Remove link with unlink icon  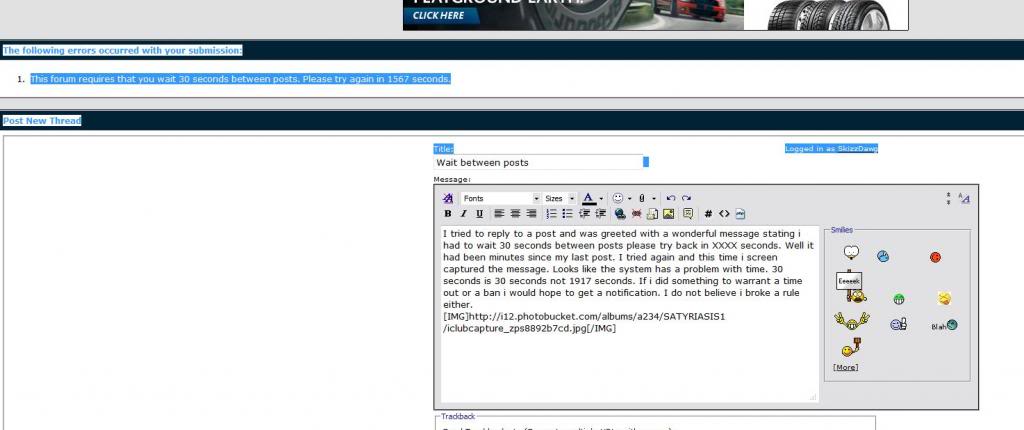(x=637, y=214)
